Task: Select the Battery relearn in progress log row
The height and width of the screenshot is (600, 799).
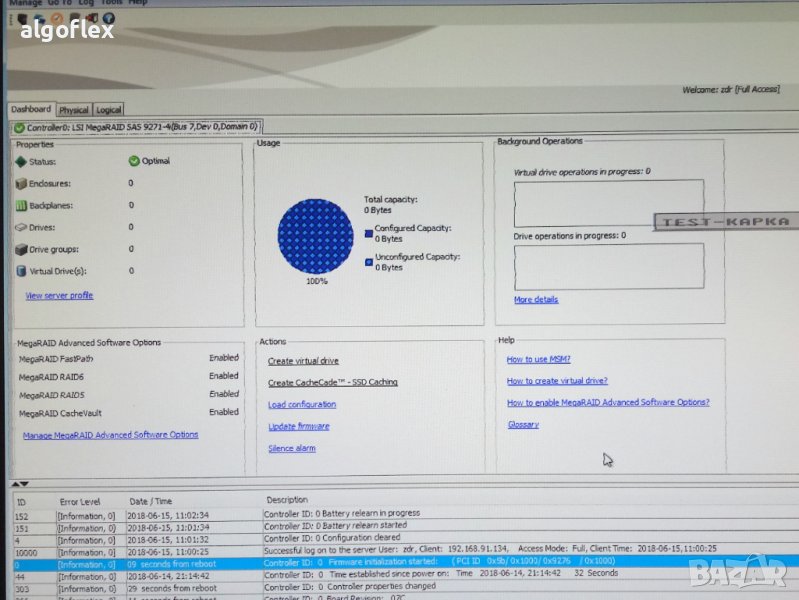Action: click(x=341, y=513)
